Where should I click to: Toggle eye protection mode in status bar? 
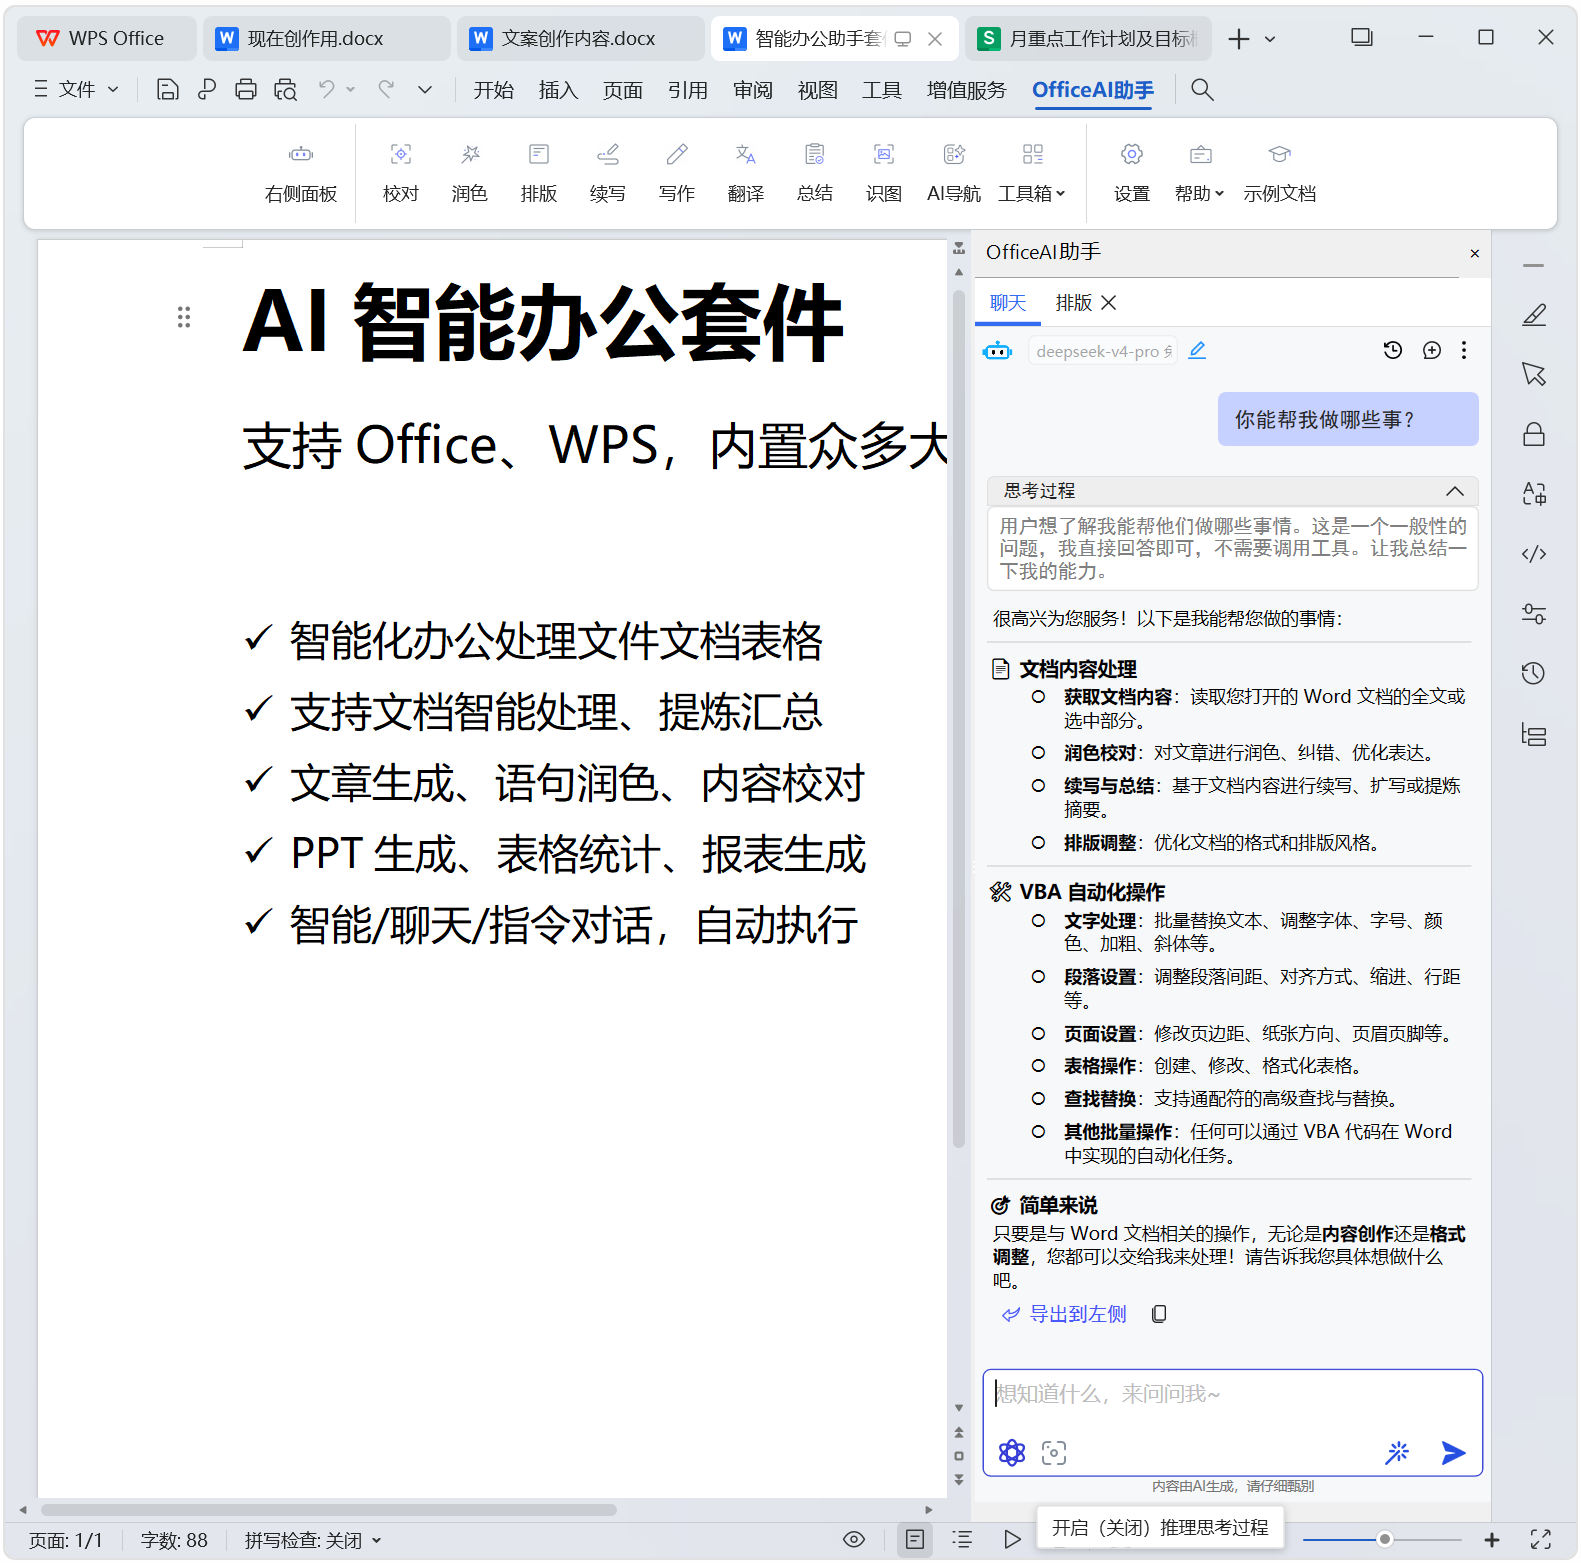click(854, 1539)
